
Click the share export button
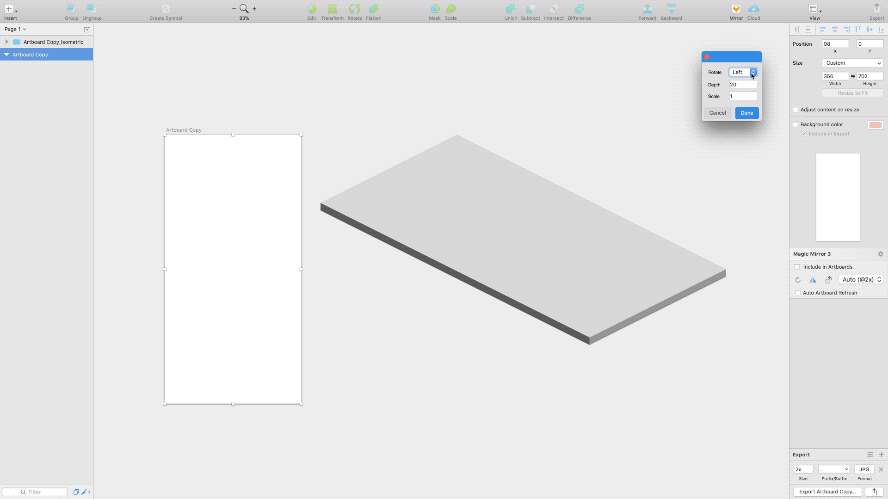click(875, 492)
